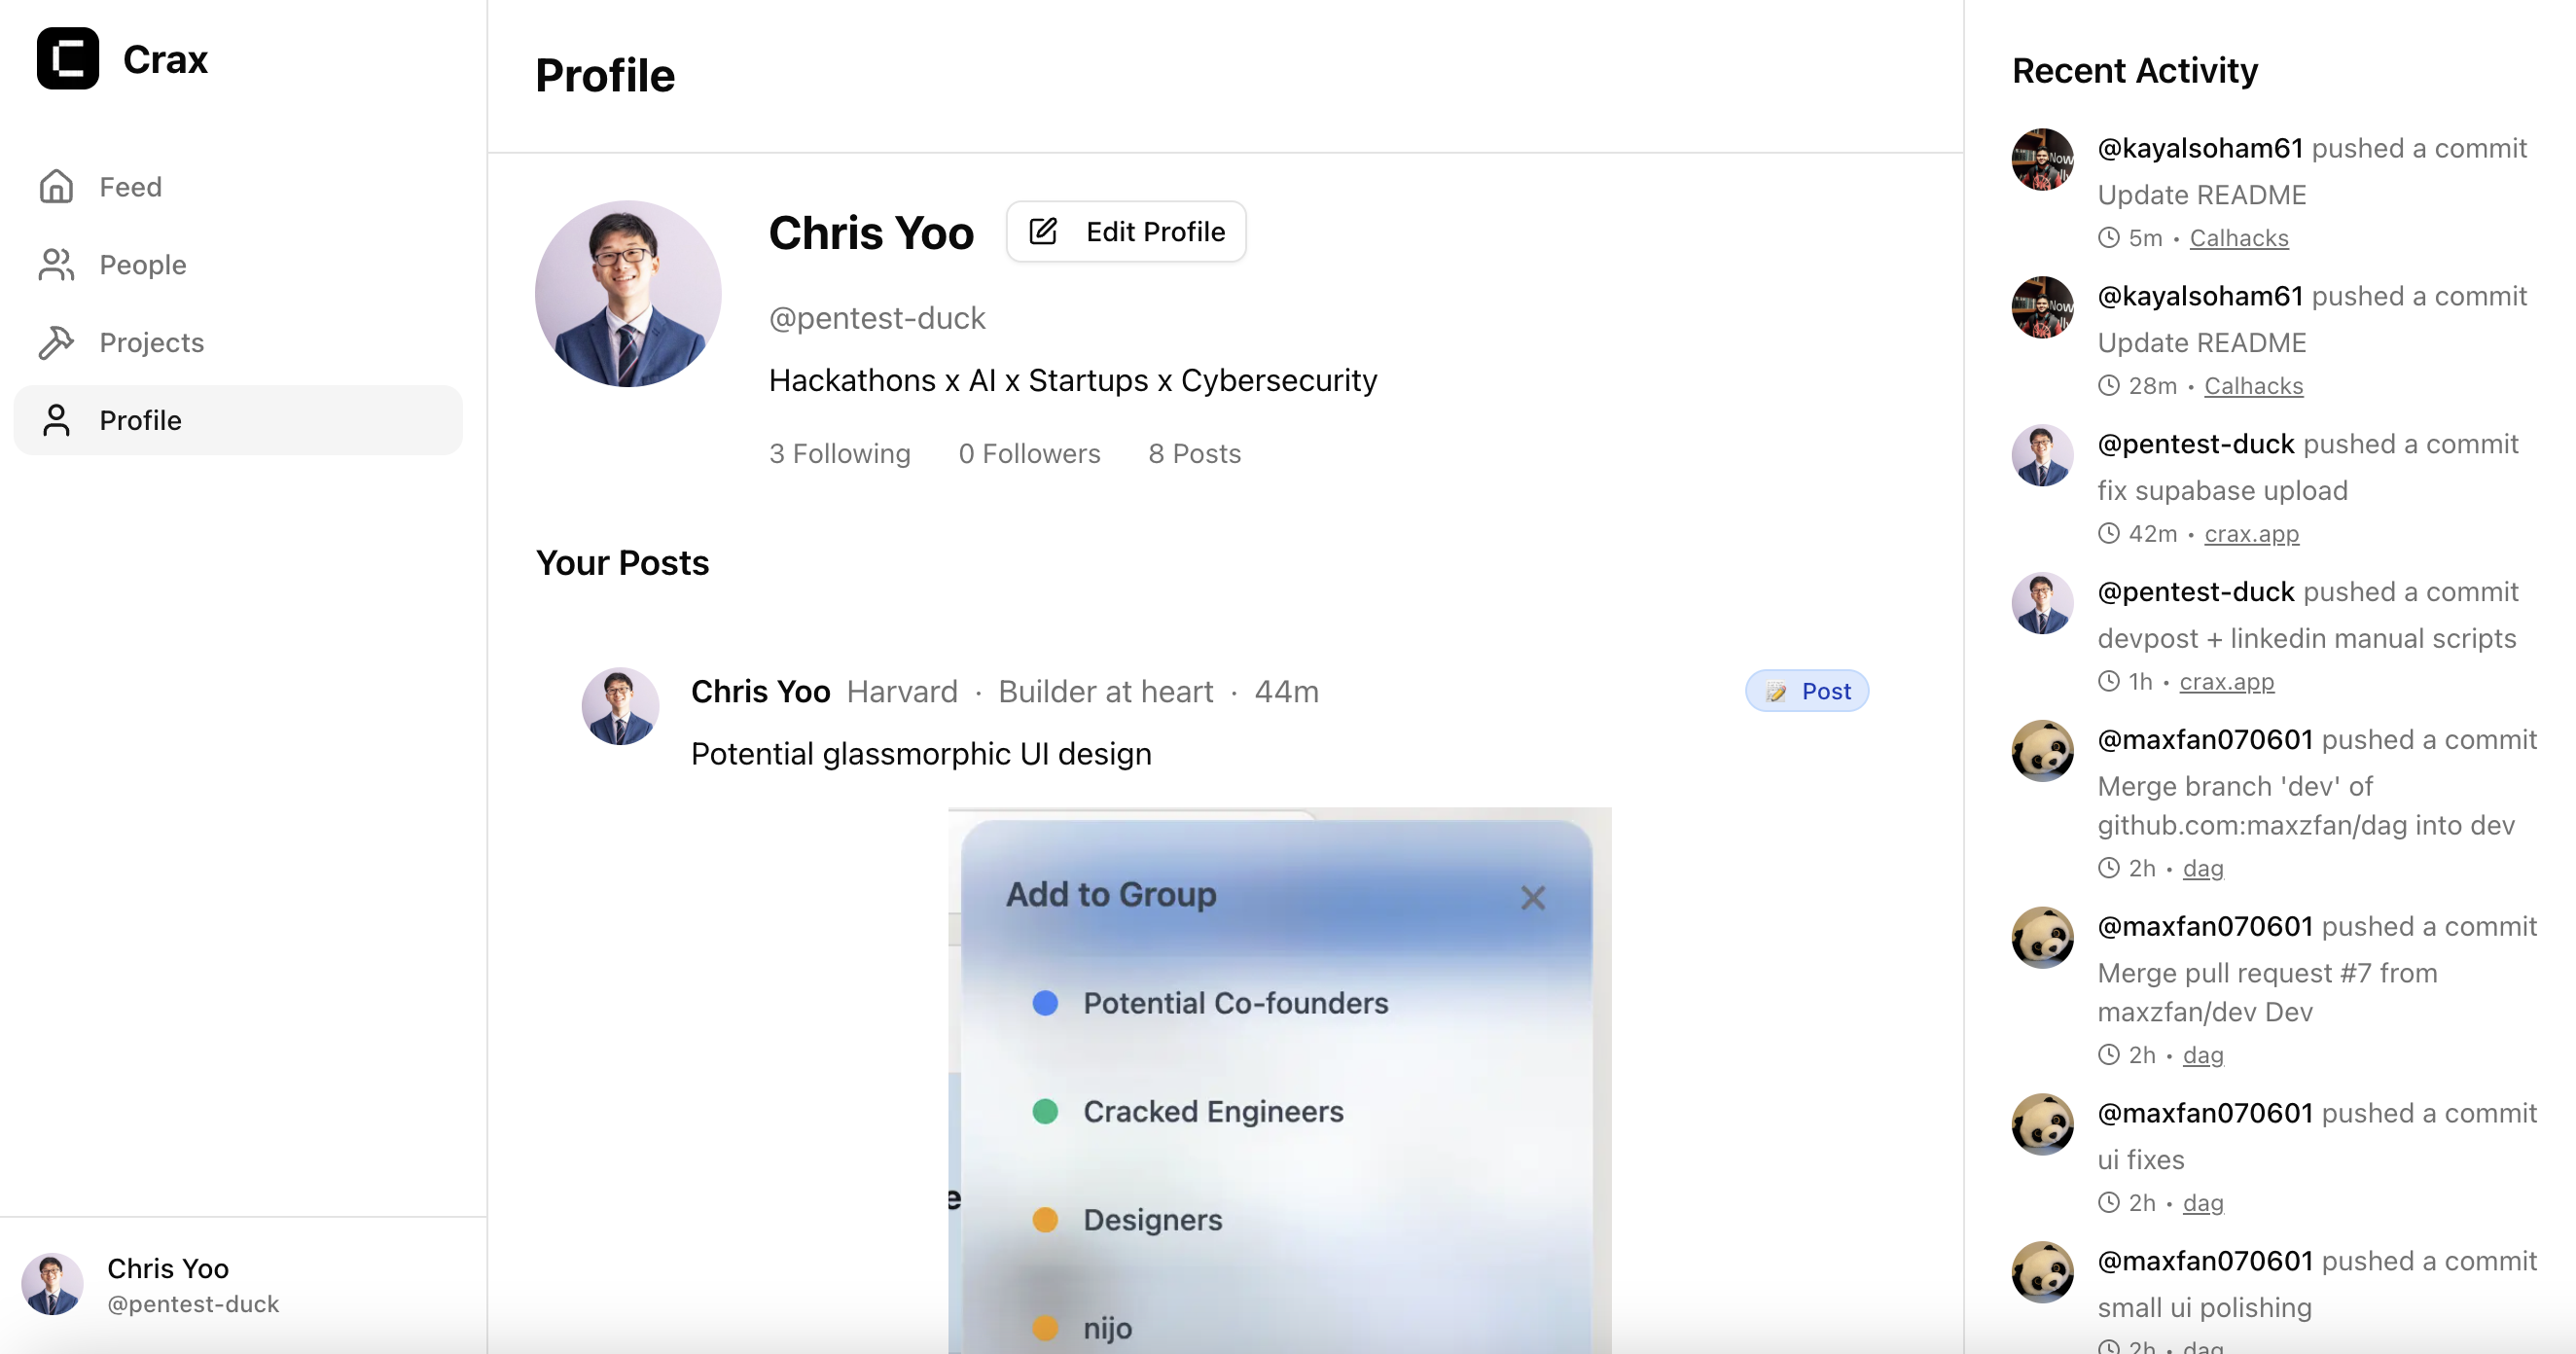This screenshot has height=1354, width=2576.
Task: Click Chris Yoo's large profile photo
Action: click(x=628, y=294)
